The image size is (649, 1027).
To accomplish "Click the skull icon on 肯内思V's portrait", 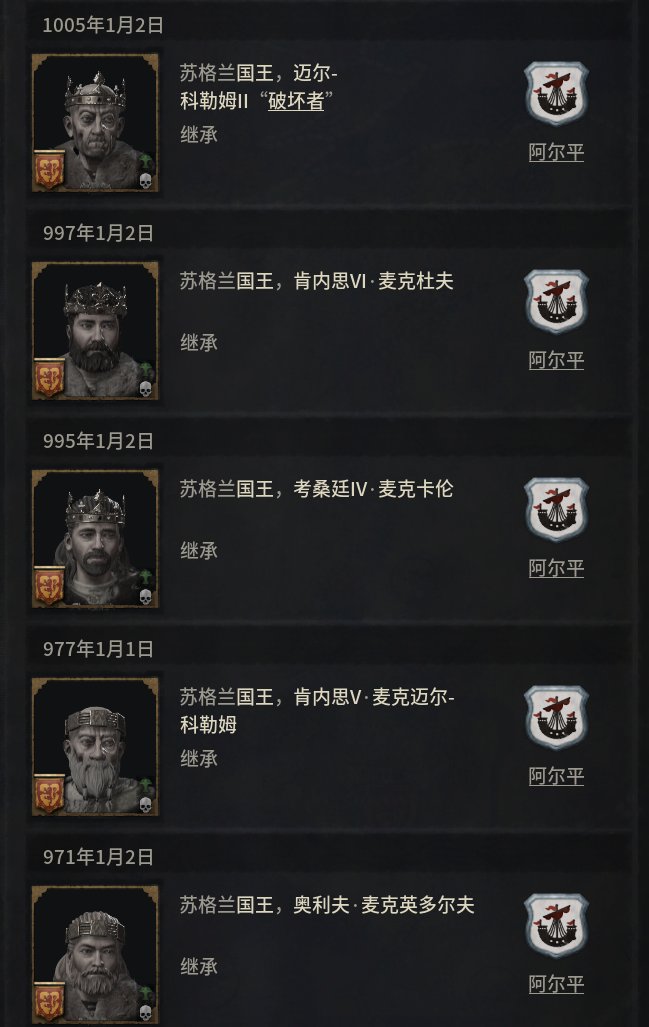I will (145, 805).
